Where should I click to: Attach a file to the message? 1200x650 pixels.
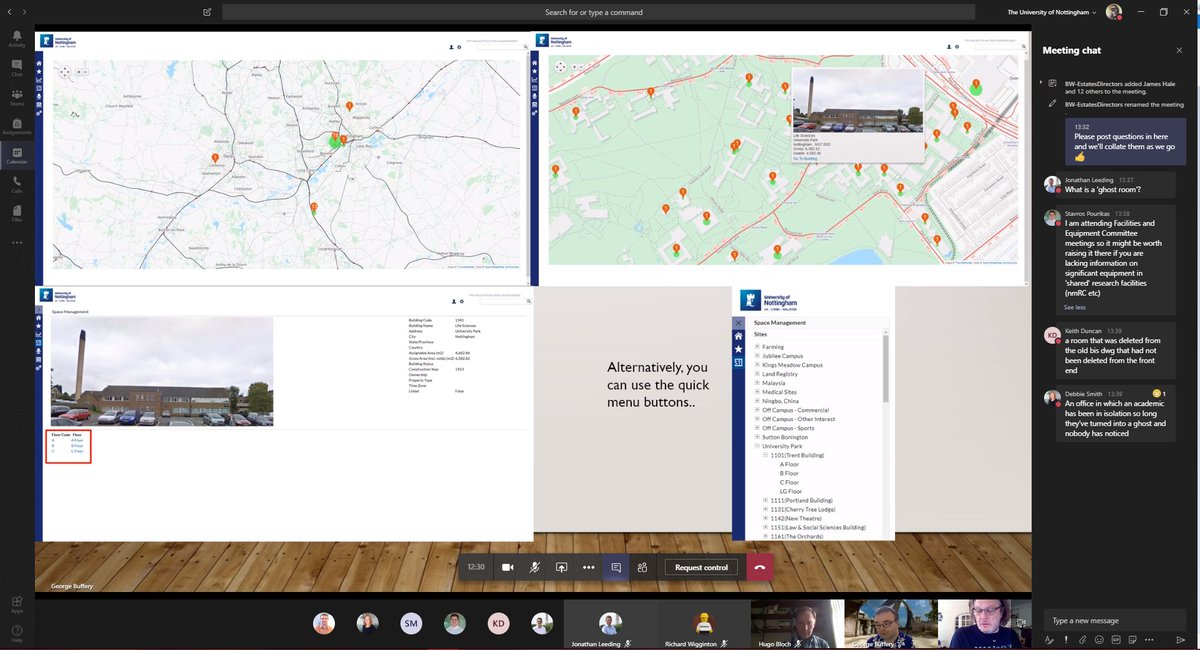click(1082, 640)
